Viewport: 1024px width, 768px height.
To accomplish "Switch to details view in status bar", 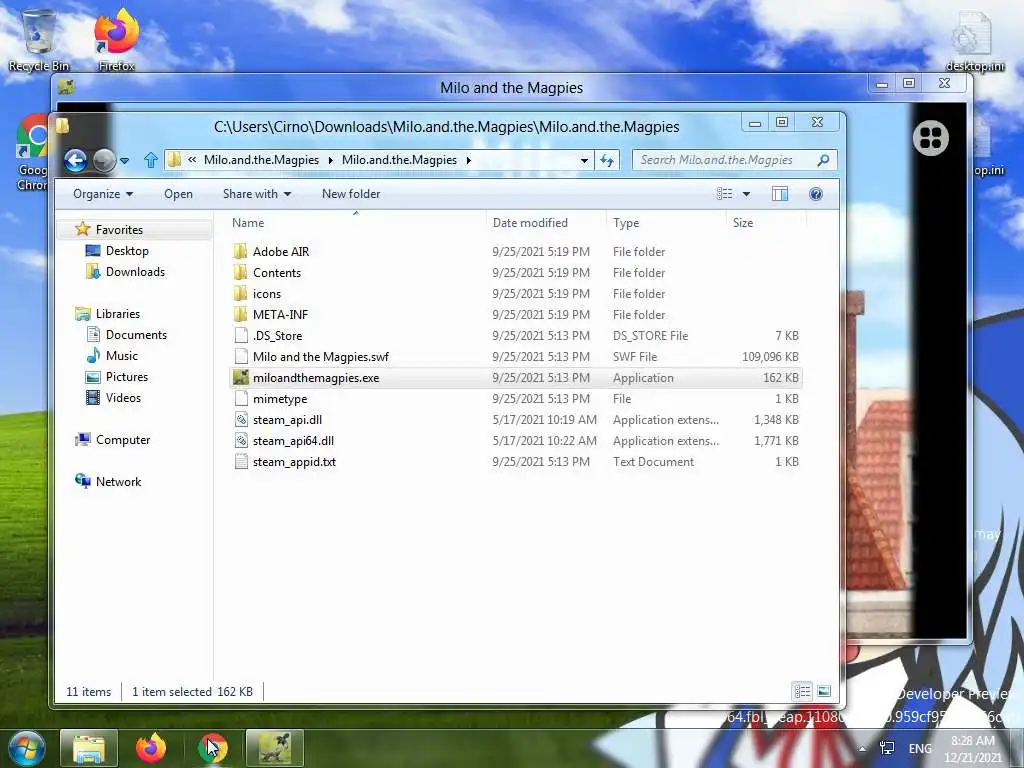I will pos(802,691).
